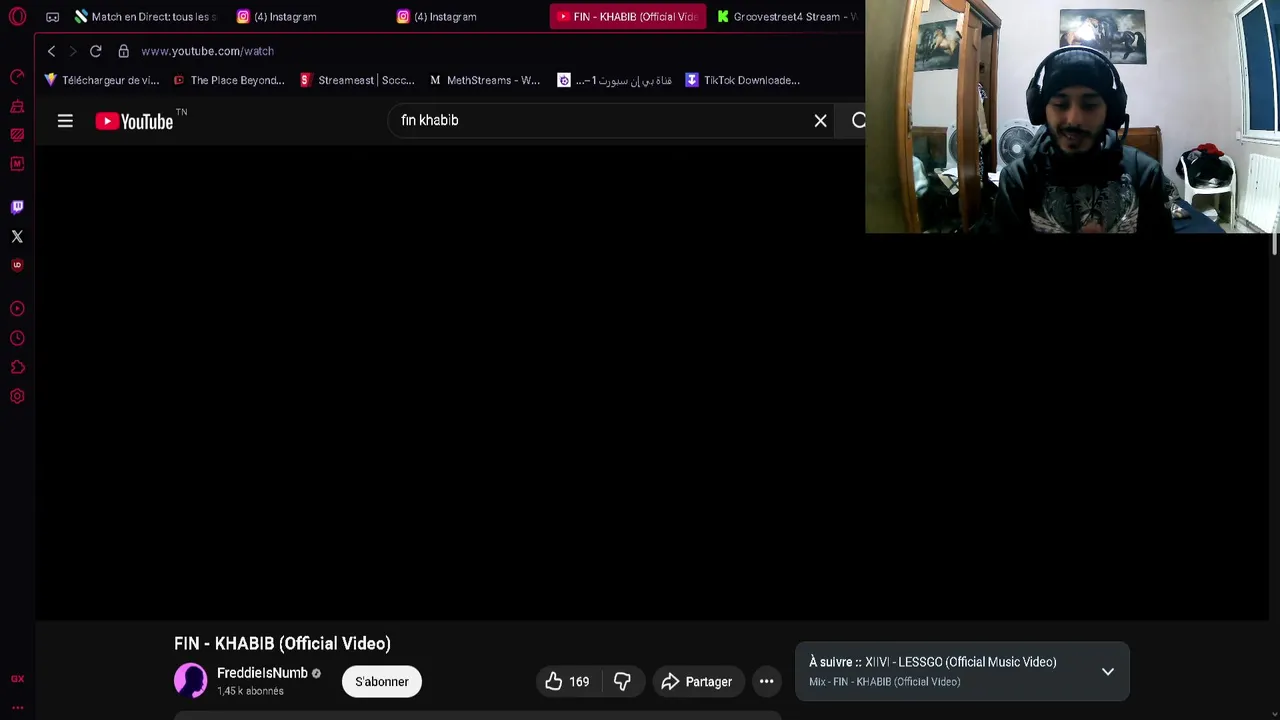Open Extensions puzzle-piece icon
The image size is (1280, 720).
(x=17, y=368)
